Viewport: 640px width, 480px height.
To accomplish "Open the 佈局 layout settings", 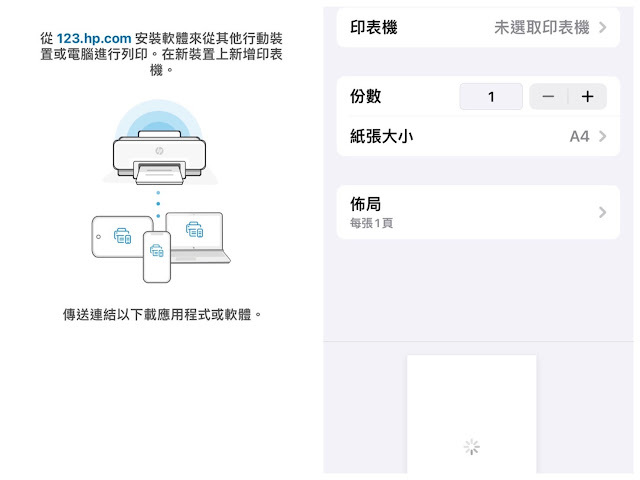I will click(365, 211).
